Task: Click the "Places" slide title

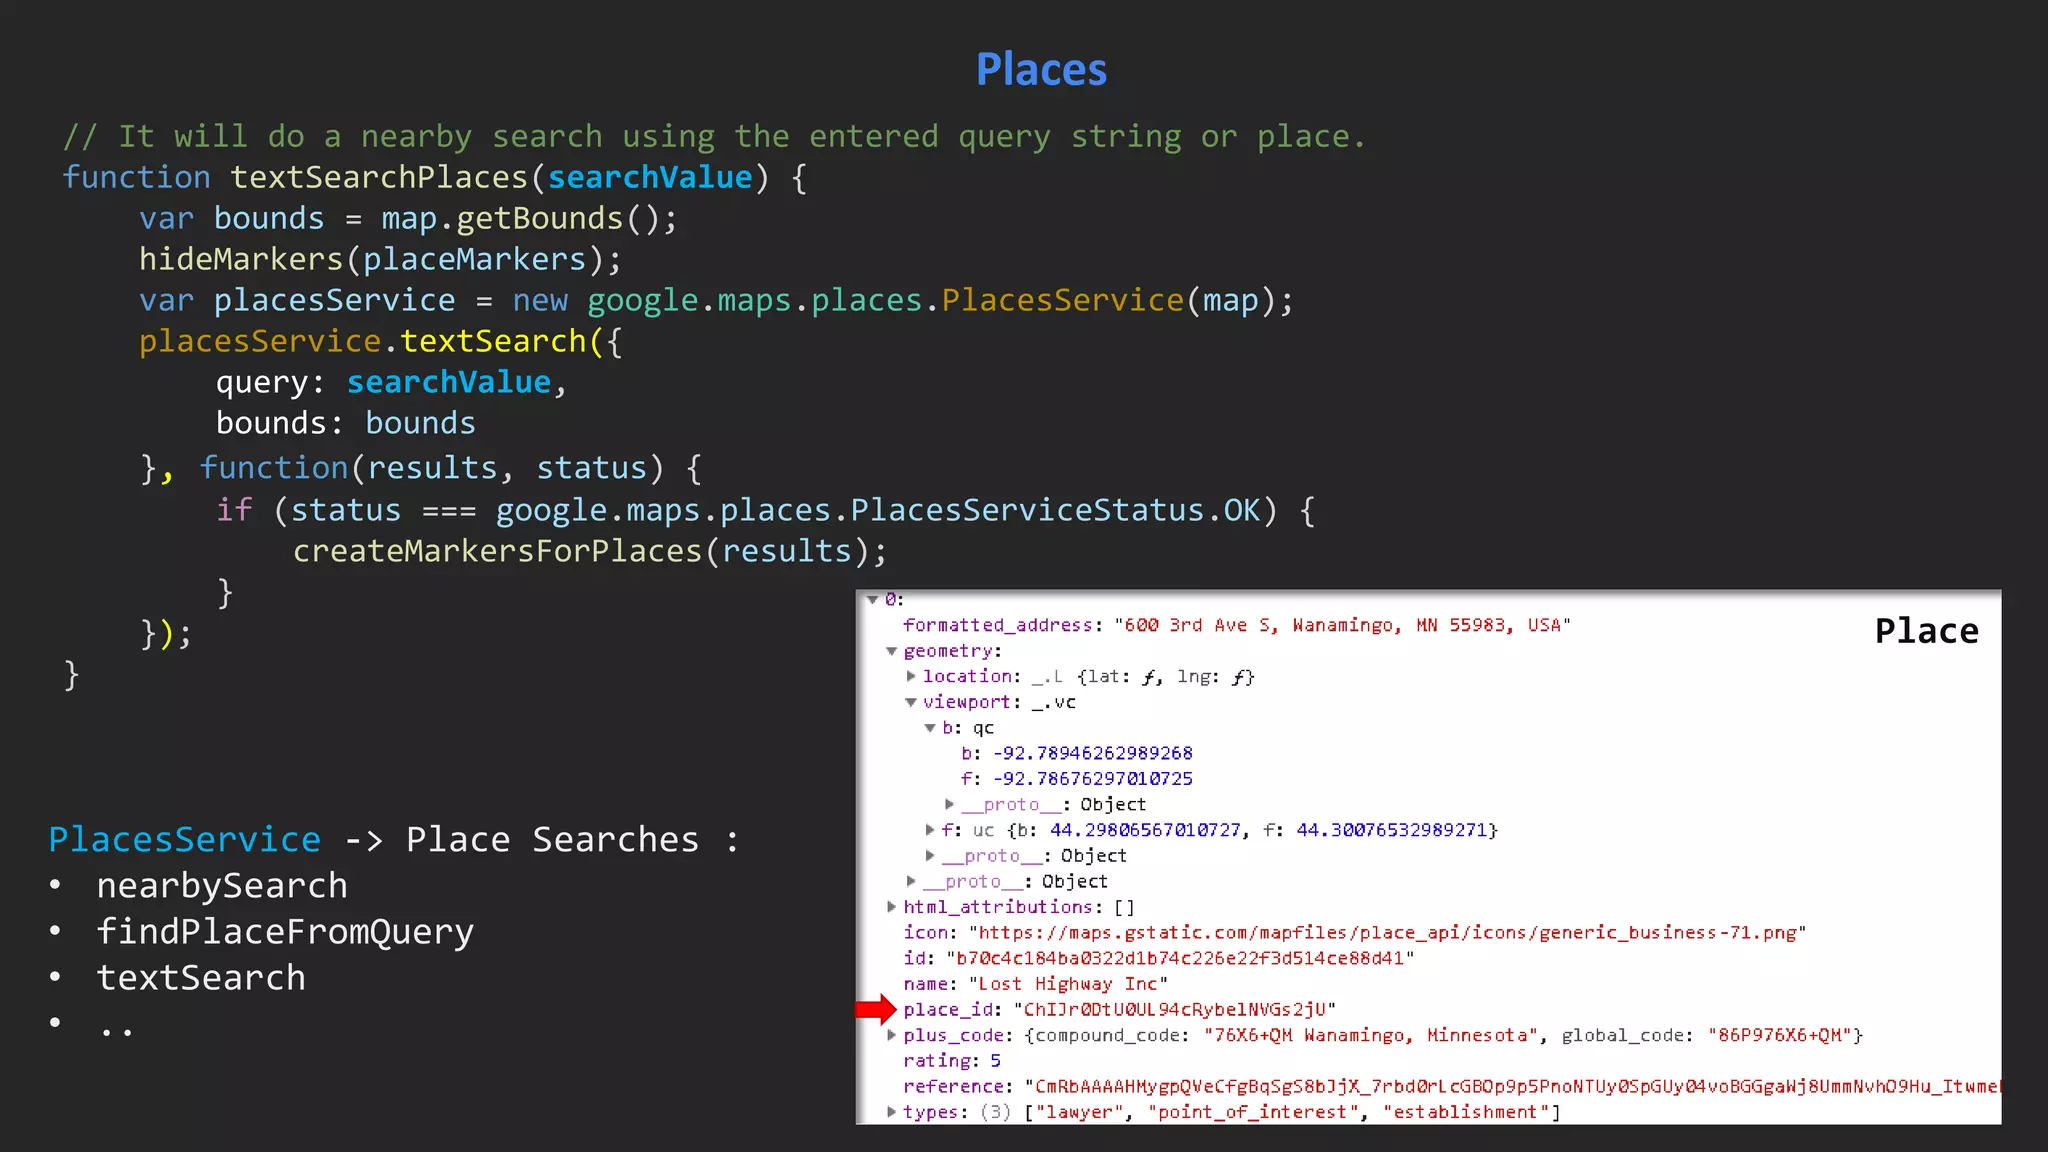Action: [1041, 70]
